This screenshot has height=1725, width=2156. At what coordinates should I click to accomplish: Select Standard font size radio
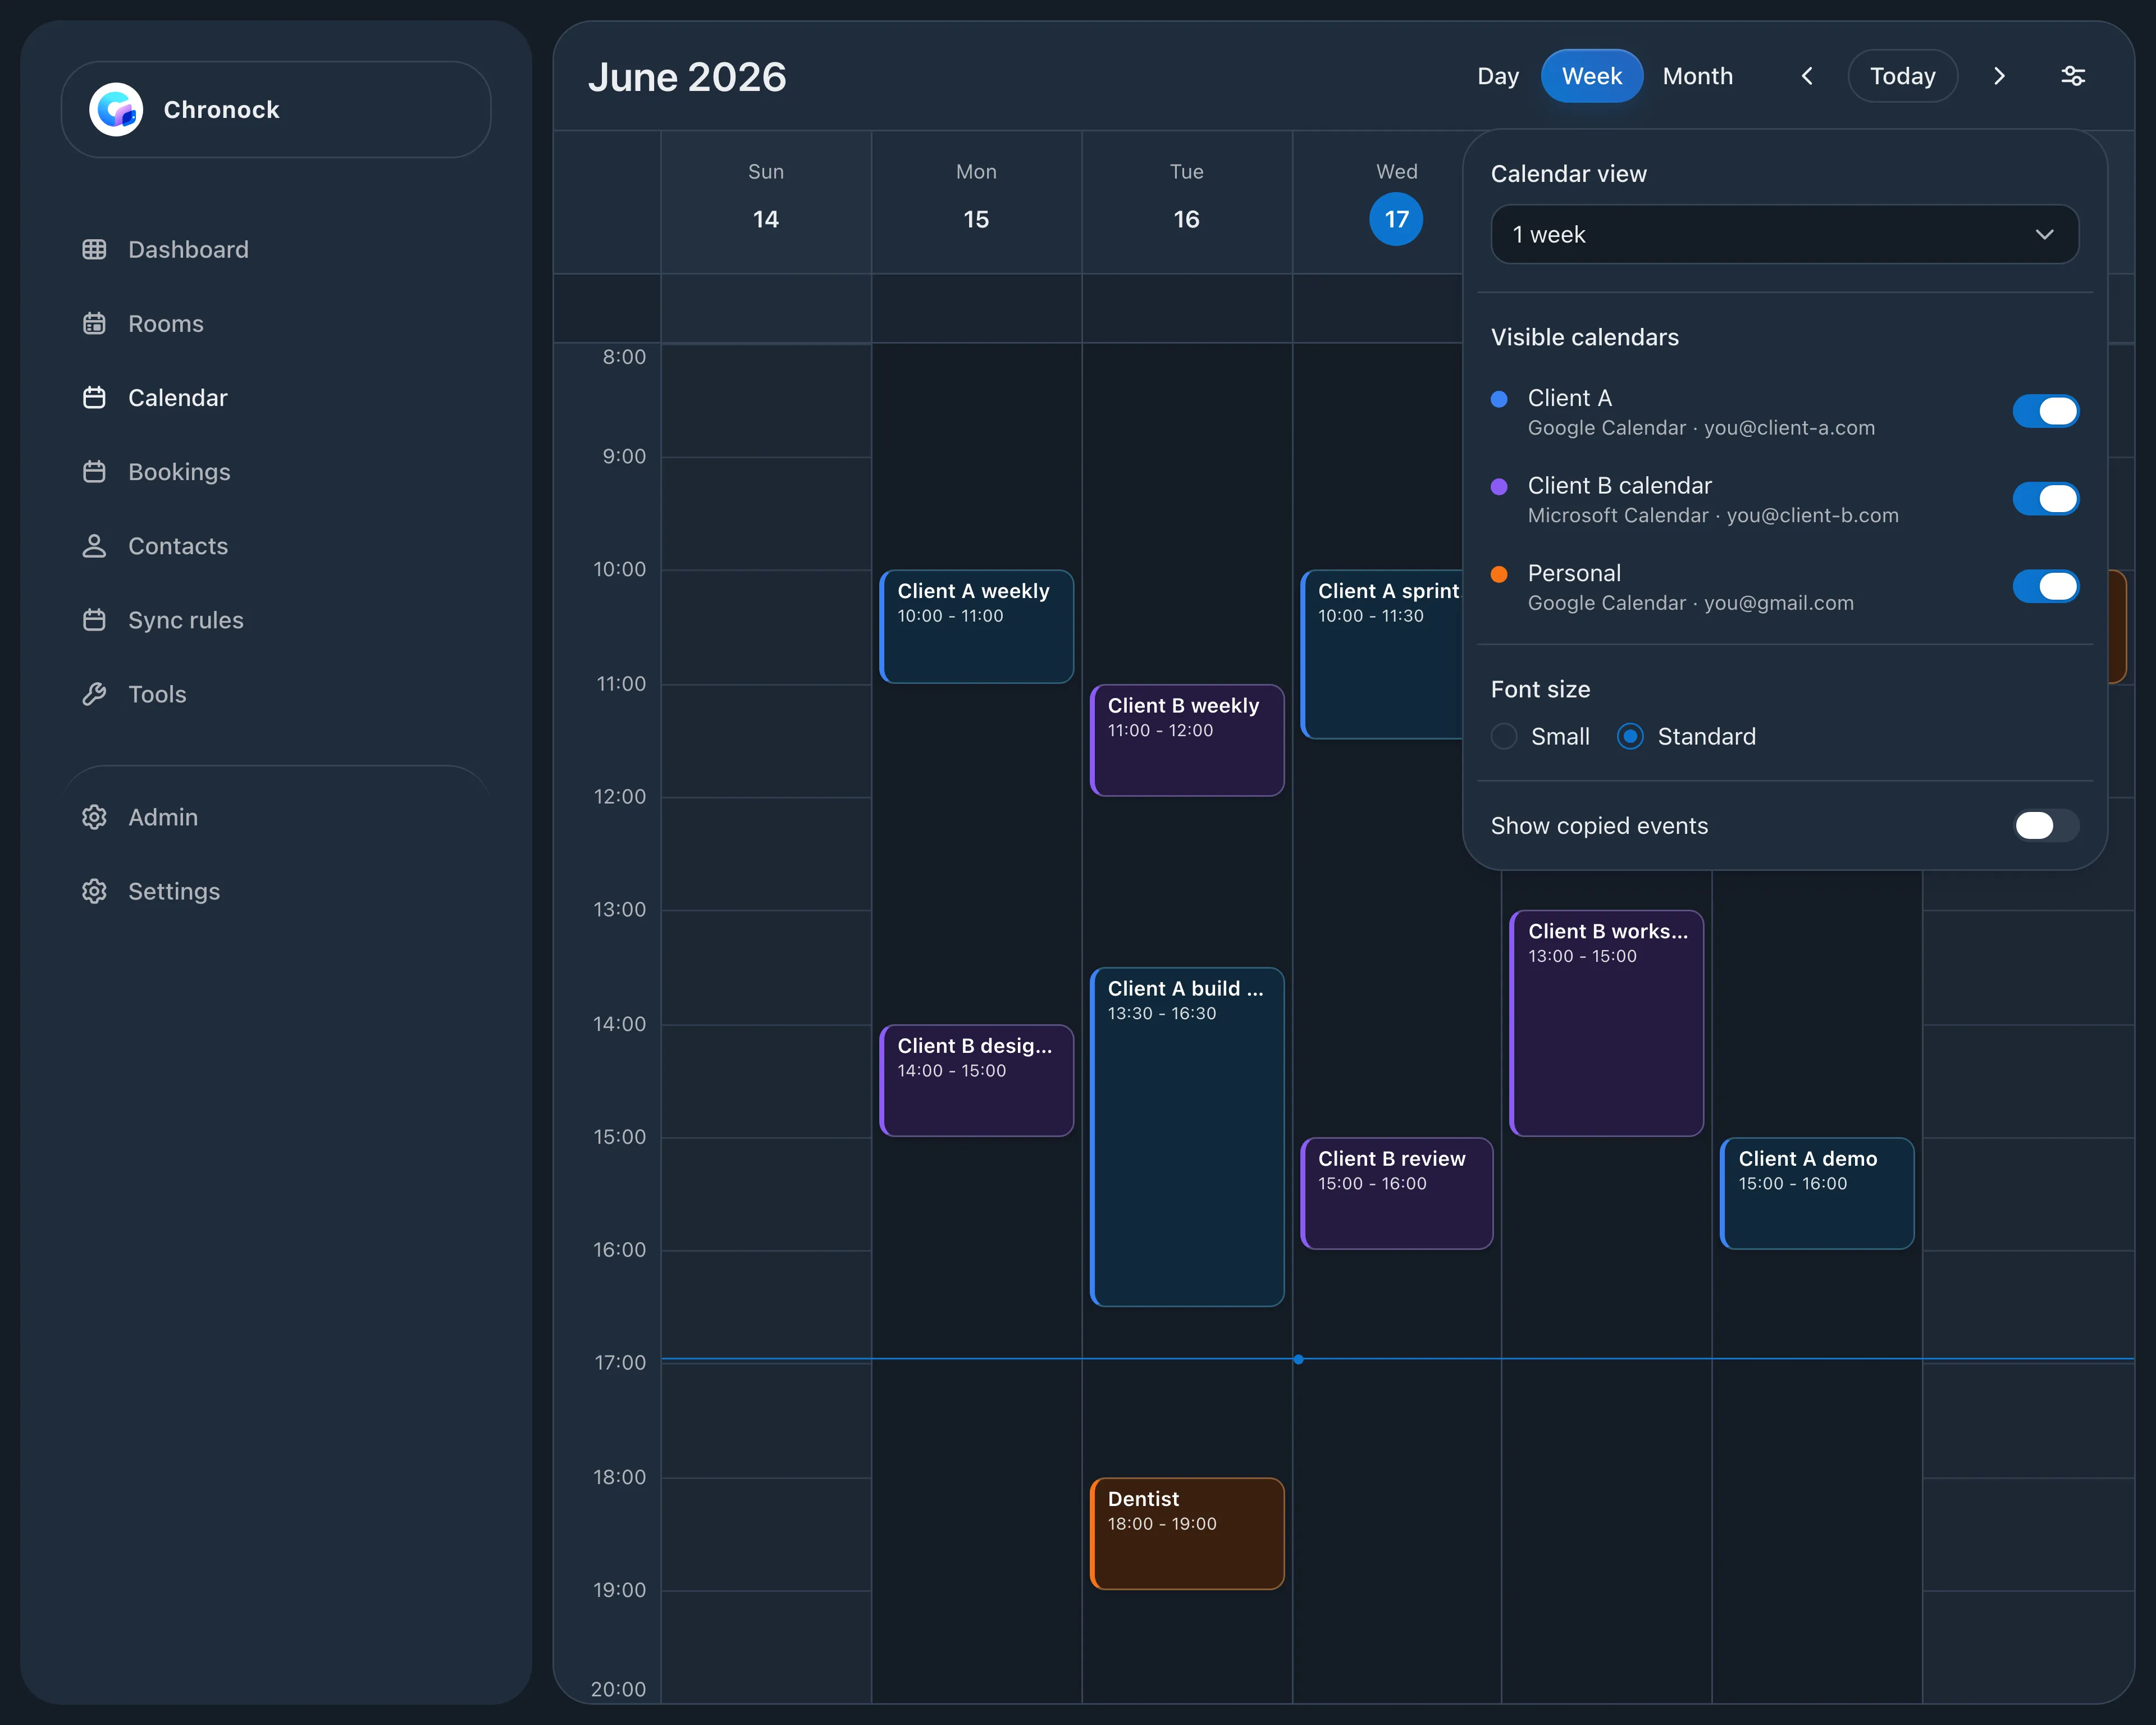(1630, 737)
